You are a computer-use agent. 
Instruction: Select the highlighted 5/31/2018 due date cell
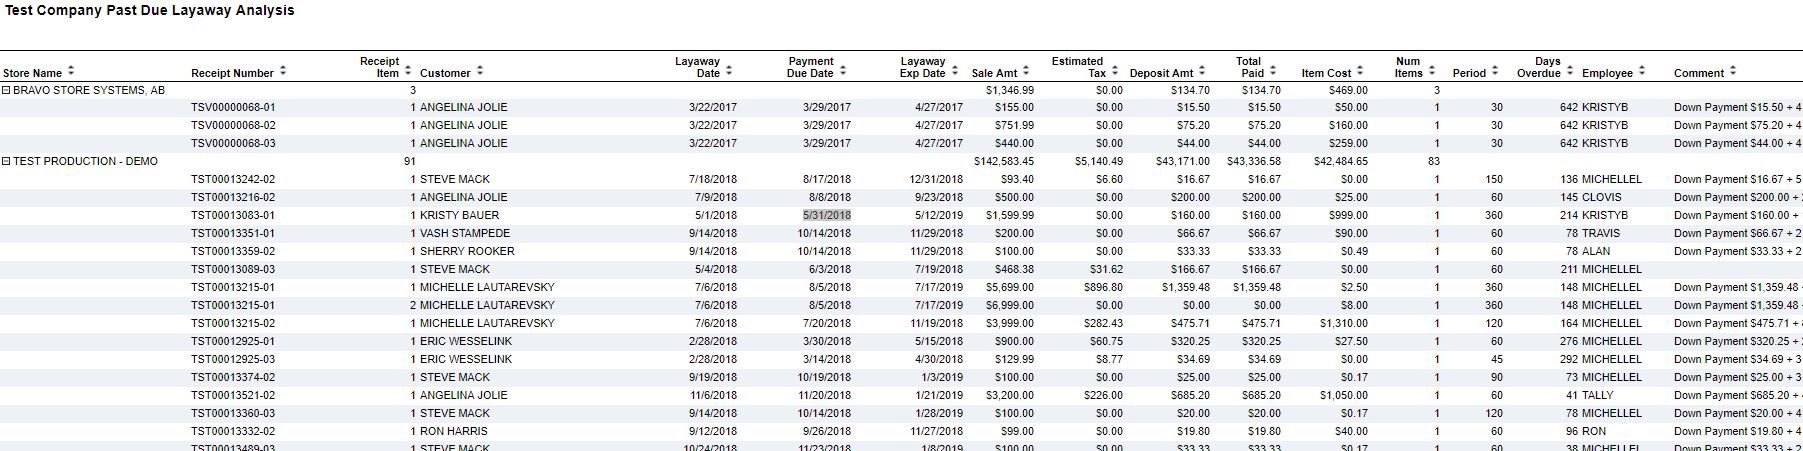(x=827, y=215)
